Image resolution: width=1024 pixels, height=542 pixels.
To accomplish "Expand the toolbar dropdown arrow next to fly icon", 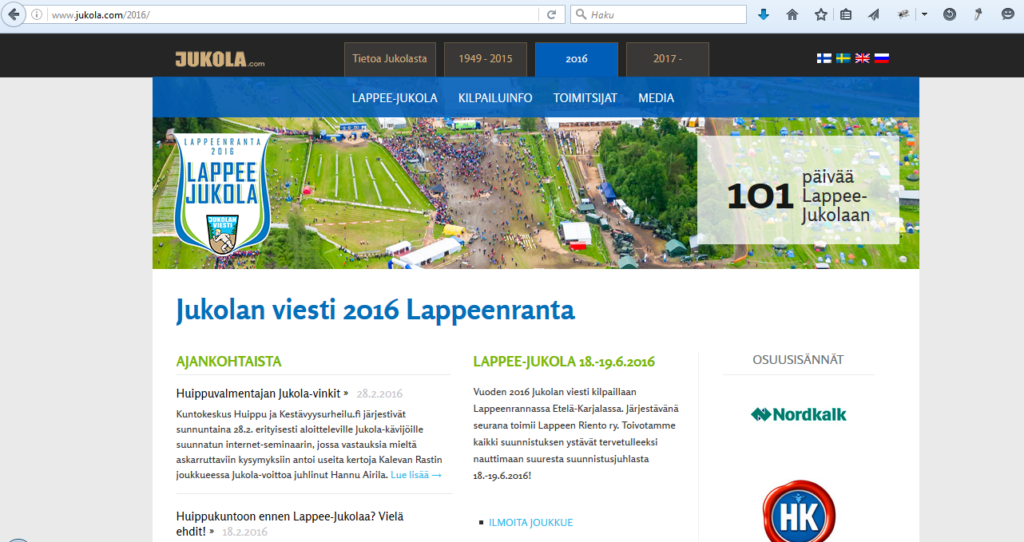I will (x=924, y=14).
